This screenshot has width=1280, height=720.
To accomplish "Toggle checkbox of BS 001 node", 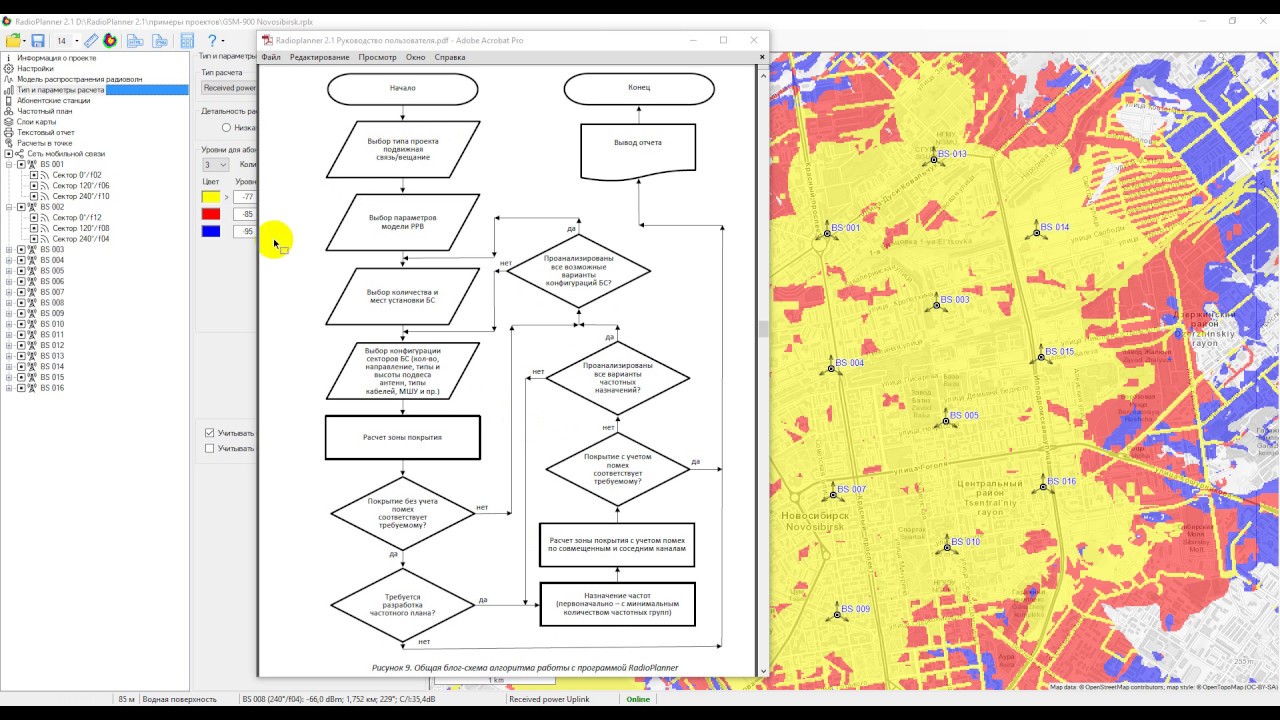I will (21, 164).
